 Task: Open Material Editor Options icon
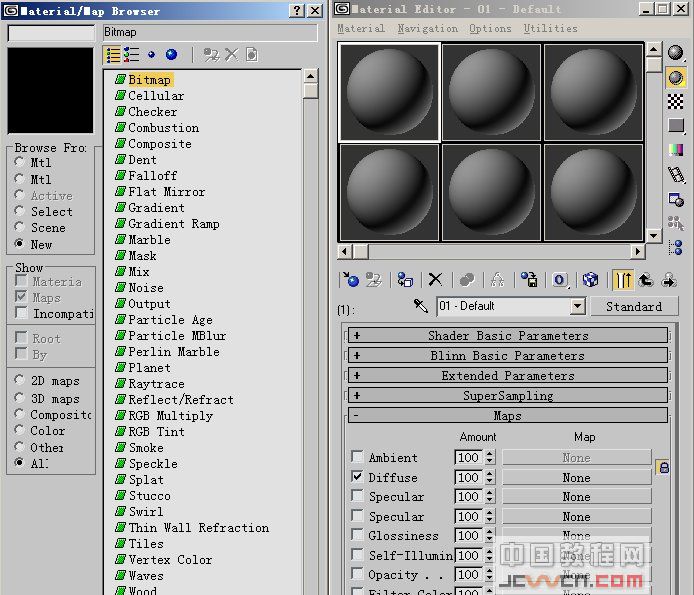click(675, 199)
